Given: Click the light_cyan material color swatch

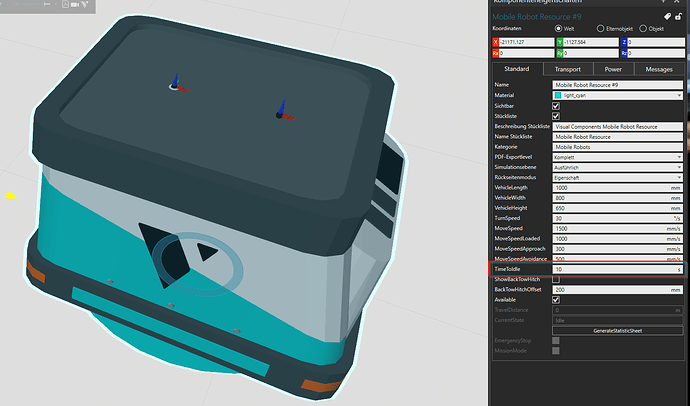Looking at the screenshot, I should [x=557, y=96].
